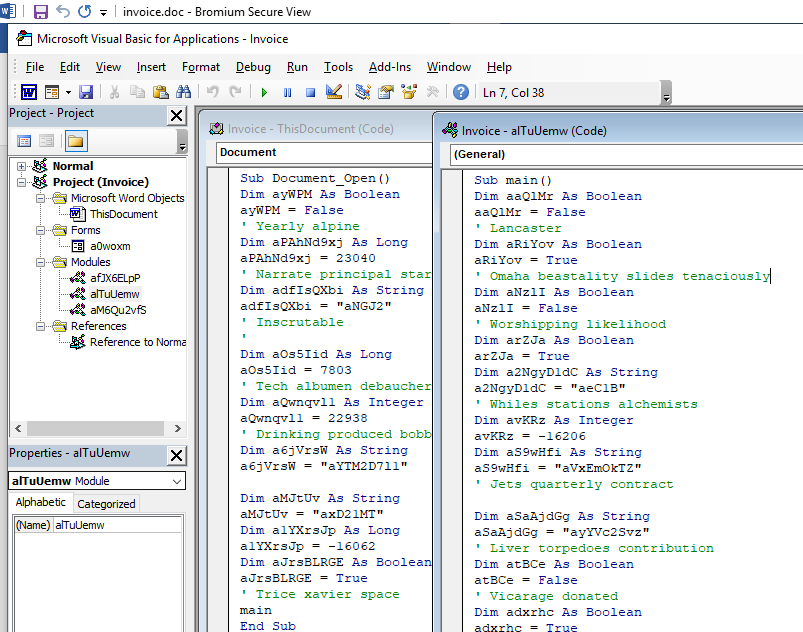Open the Format menu
This screenshot has height=632, width=803.
pyautogui.click(x=201, y=67)
